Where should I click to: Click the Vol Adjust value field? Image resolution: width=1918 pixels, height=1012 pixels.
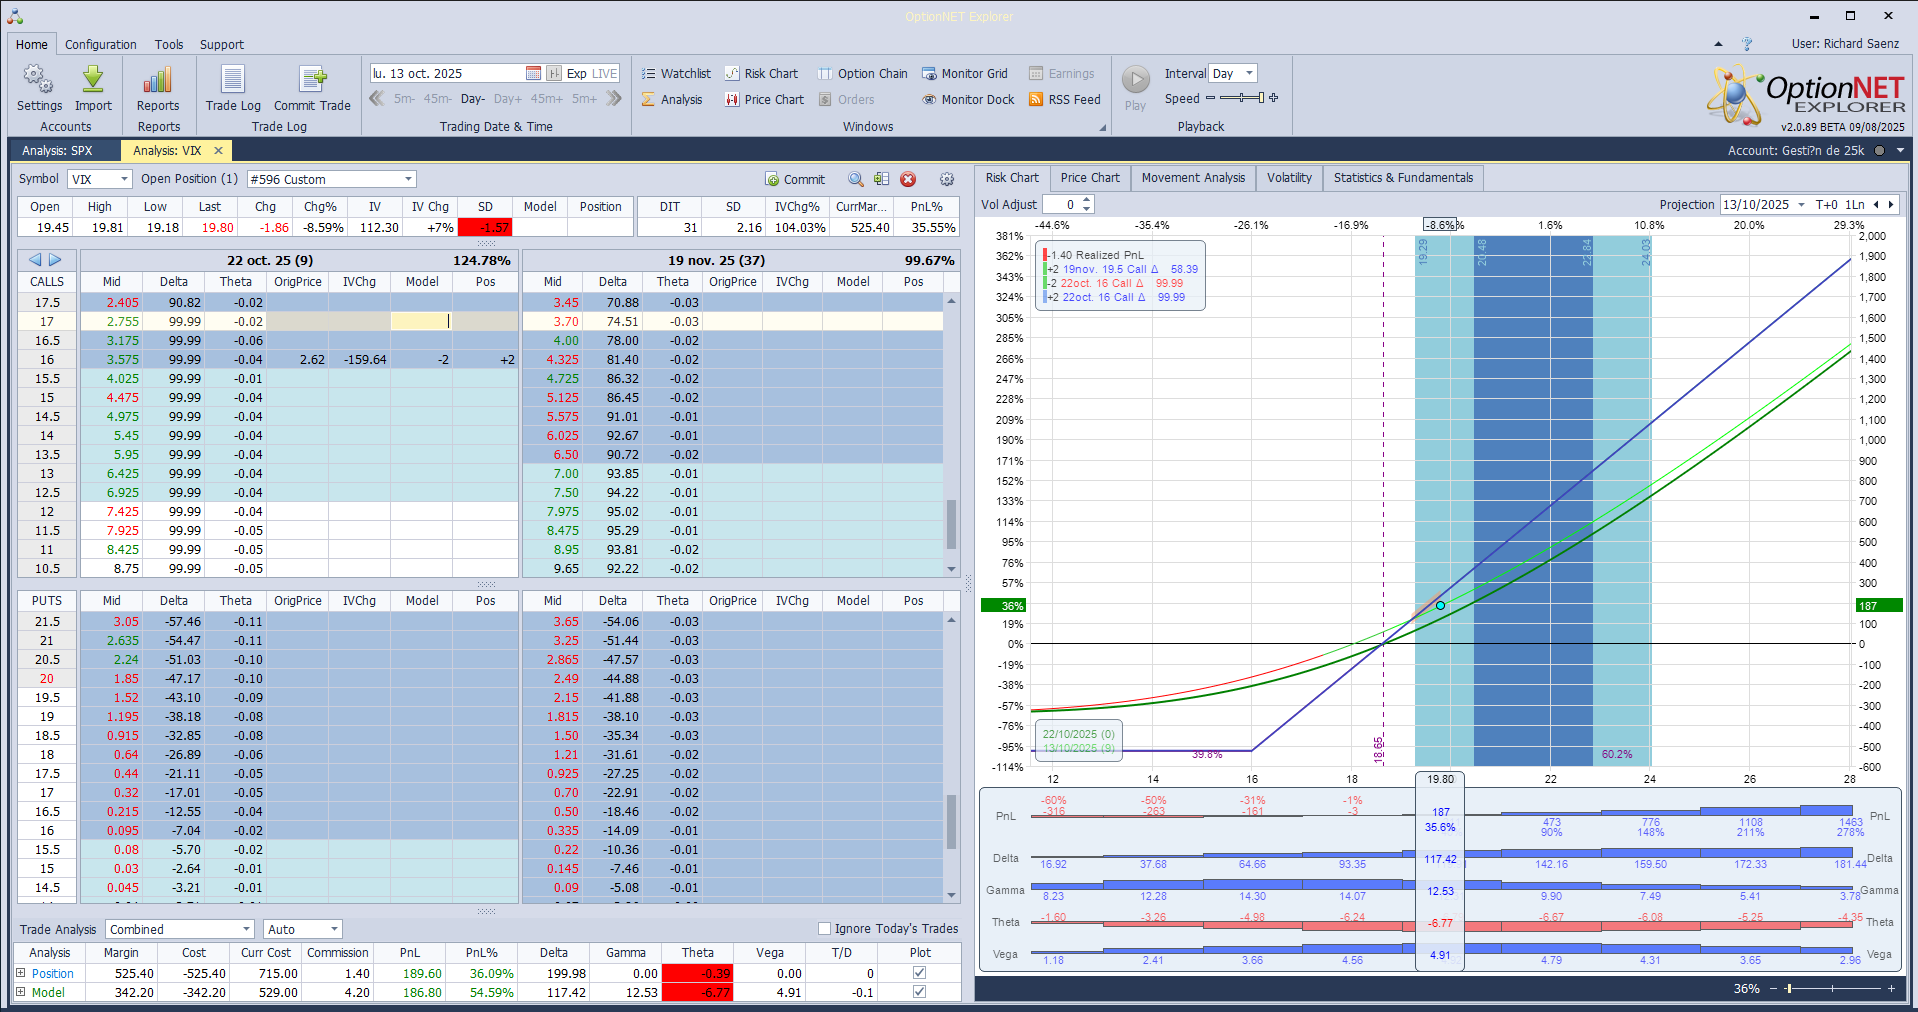point(1061,204)
